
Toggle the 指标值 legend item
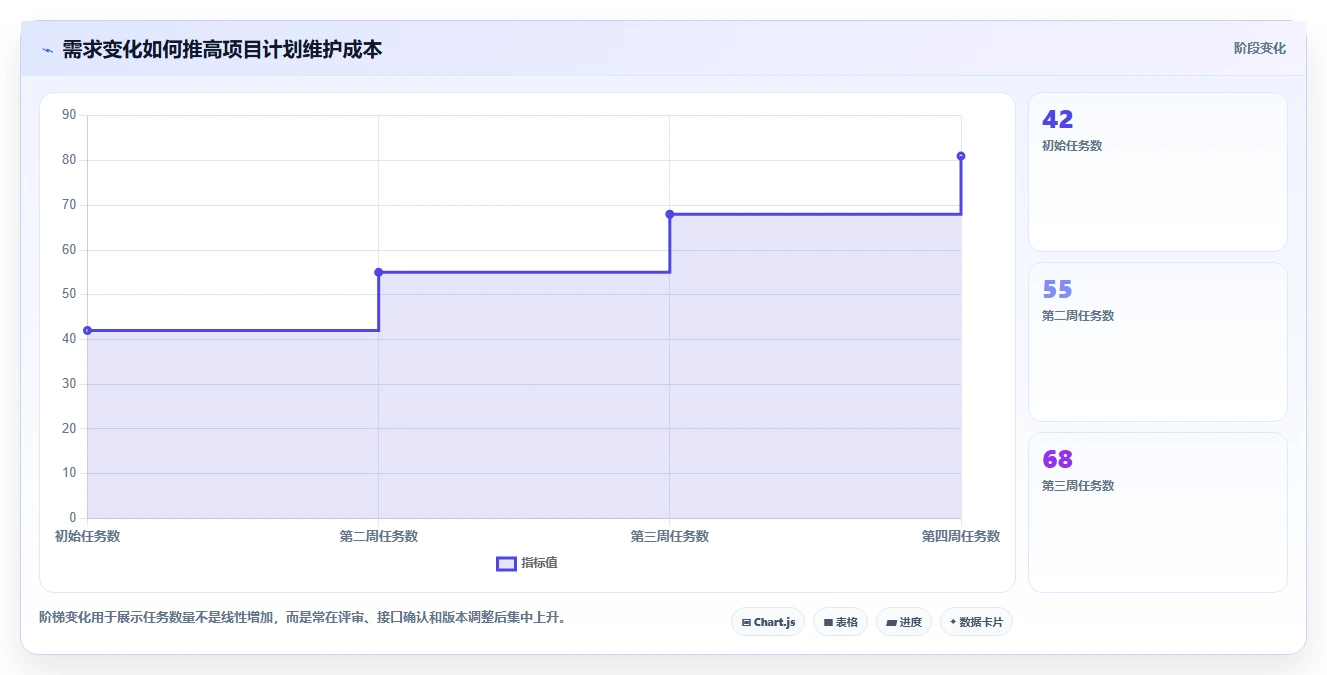[x=527, y=563]
